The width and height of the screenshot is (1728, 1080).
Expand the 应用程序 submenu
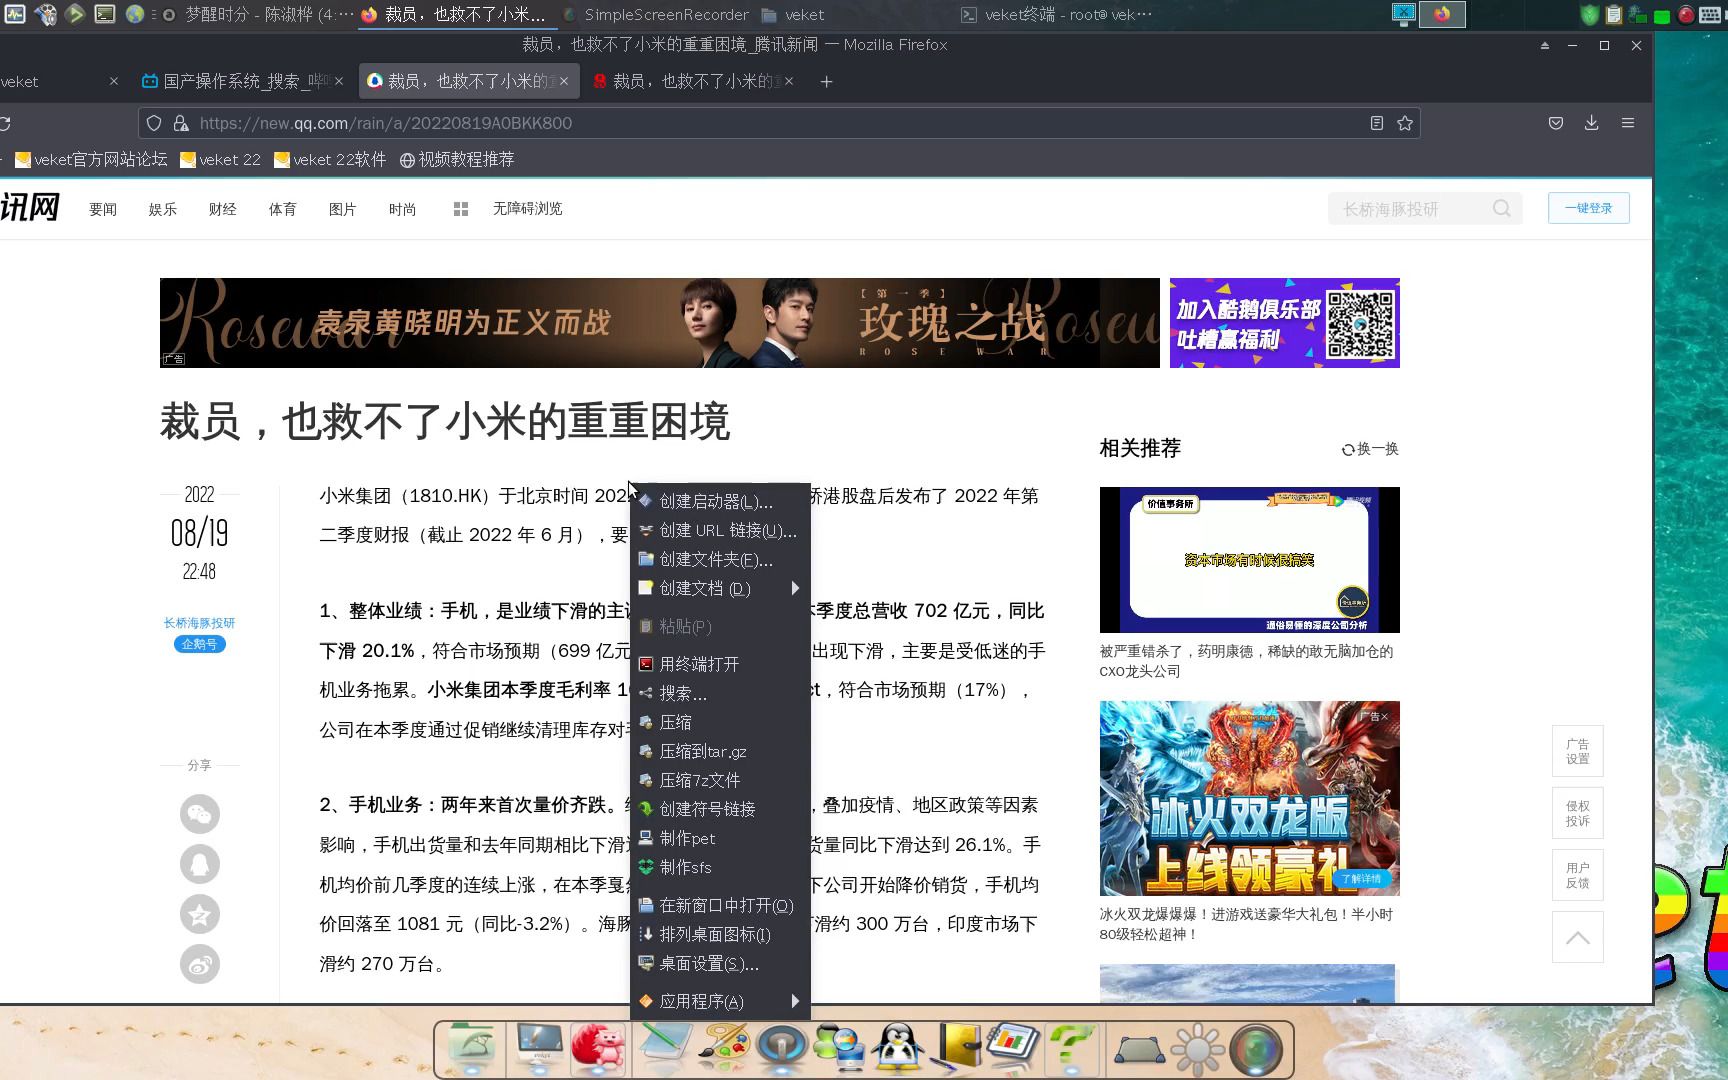[720, 1002]
